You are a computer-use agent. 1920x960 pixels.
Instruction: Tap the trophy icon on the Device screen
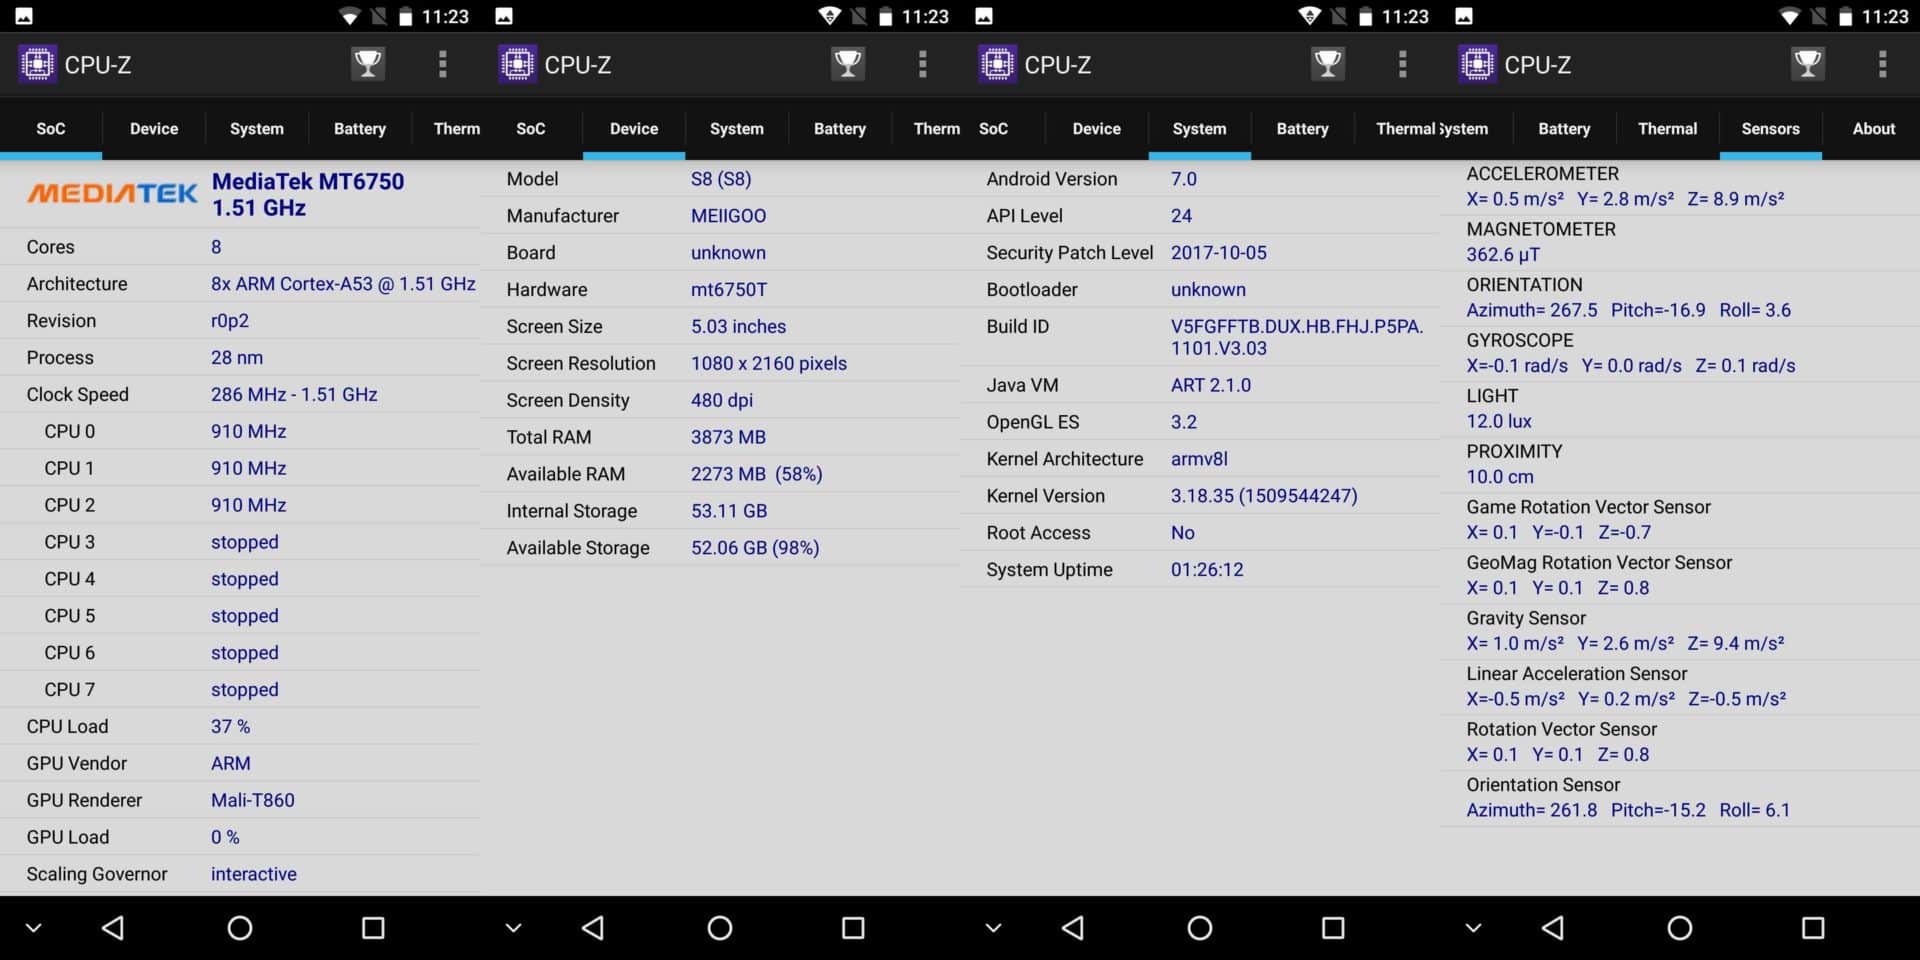pyautogui.click(x=848, y=64)
